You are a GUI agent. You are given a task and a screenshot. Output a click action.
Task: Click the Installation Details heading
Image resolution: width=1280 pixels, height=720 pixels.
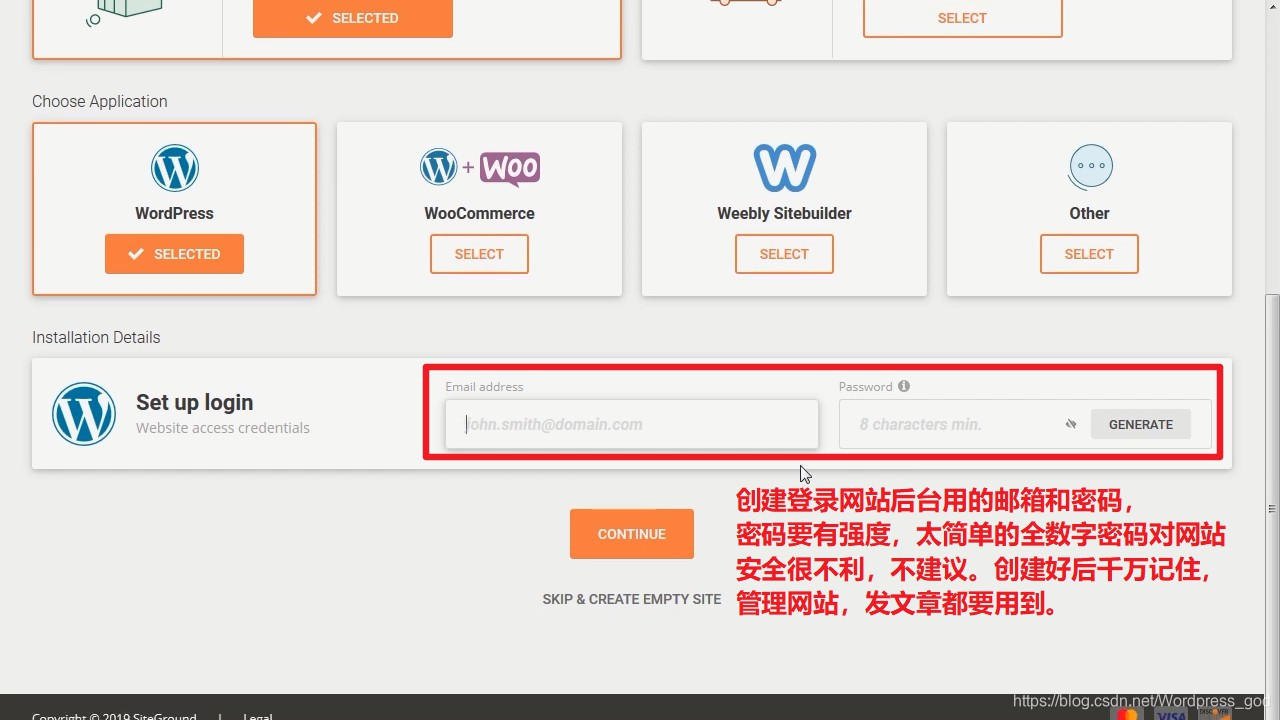(x=96, y=337)
